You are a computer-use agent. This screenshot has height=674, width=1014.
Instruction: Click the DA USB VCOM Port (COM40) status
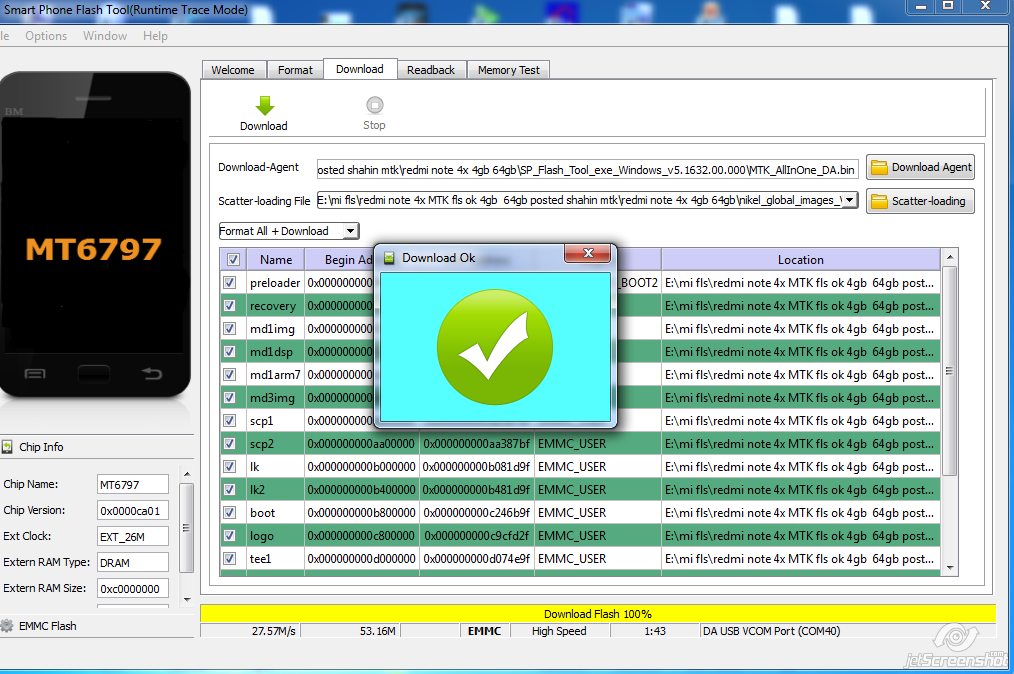point(771,631)
